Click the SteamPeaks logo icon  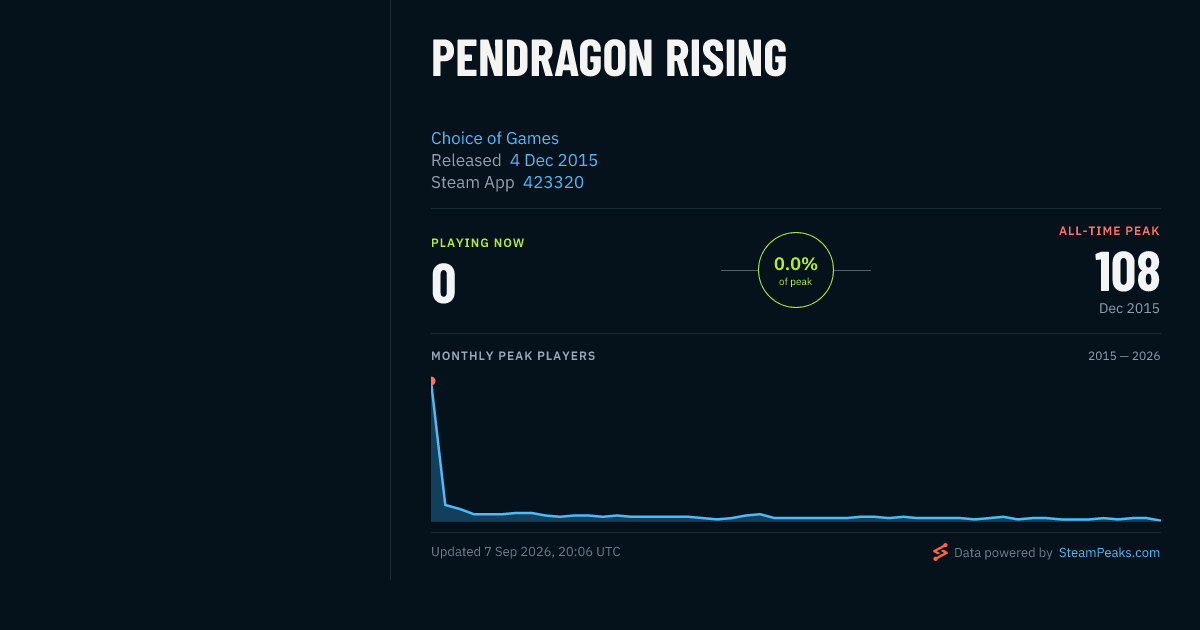pos(940,552)
